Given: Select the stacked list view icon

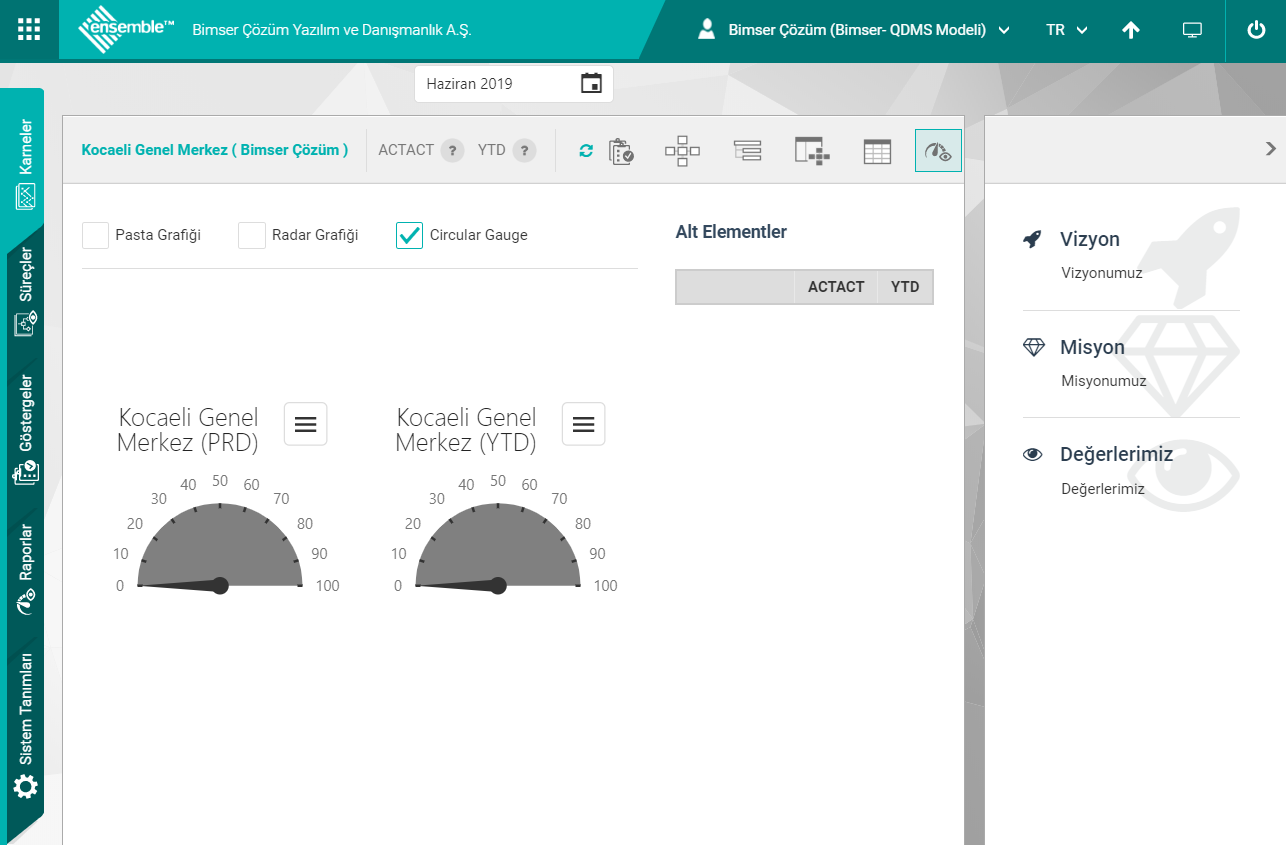Looking at the screenshot, I should click(x=747, y=151).
